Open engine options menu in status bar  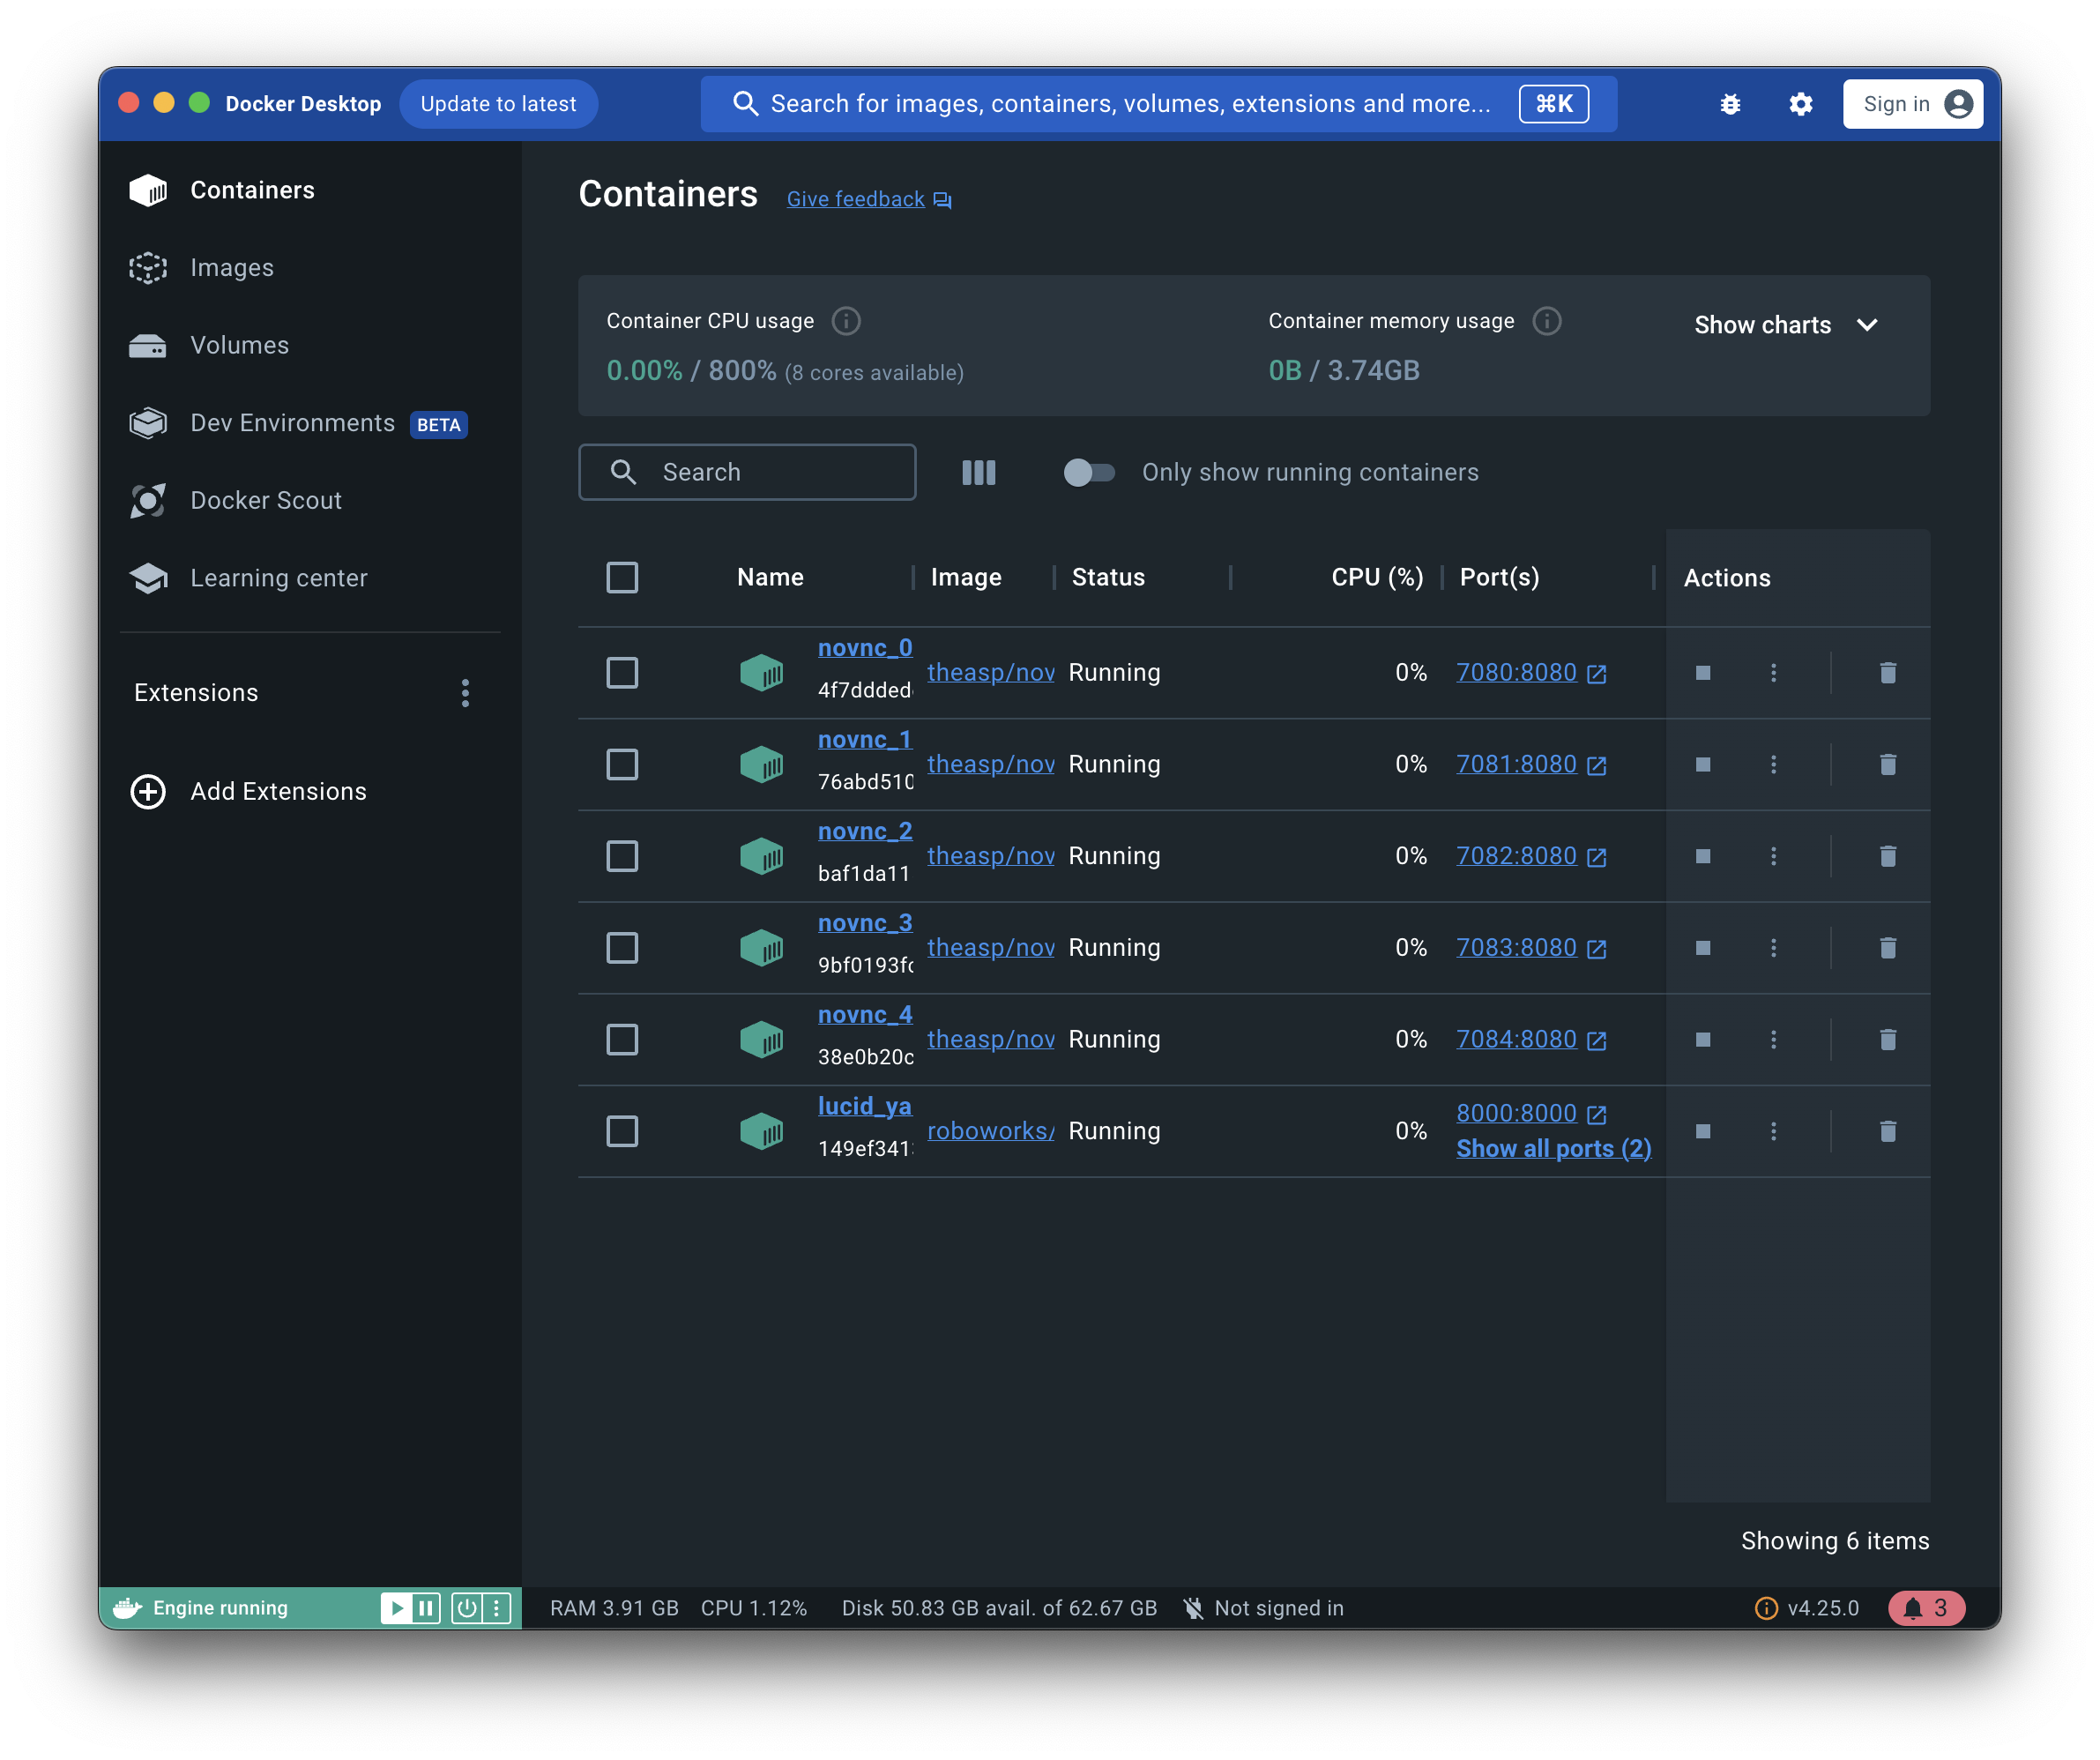pyautogui.click(x=496, y=1608)
